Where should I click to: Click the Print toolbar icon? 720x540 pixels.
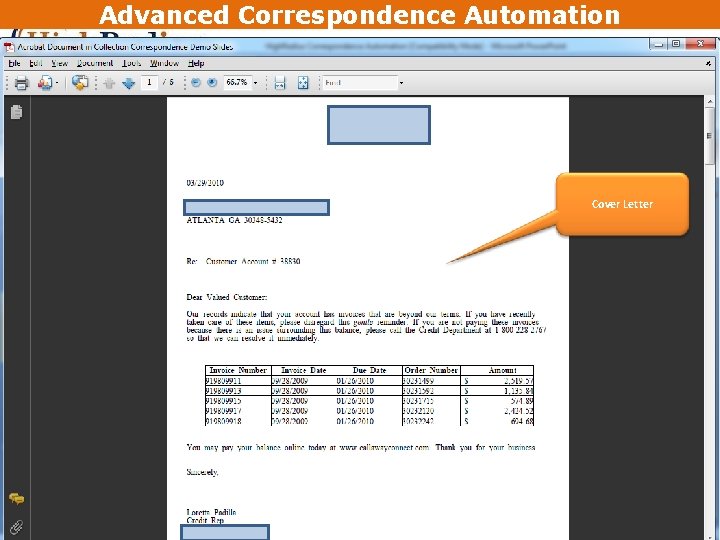22,83
